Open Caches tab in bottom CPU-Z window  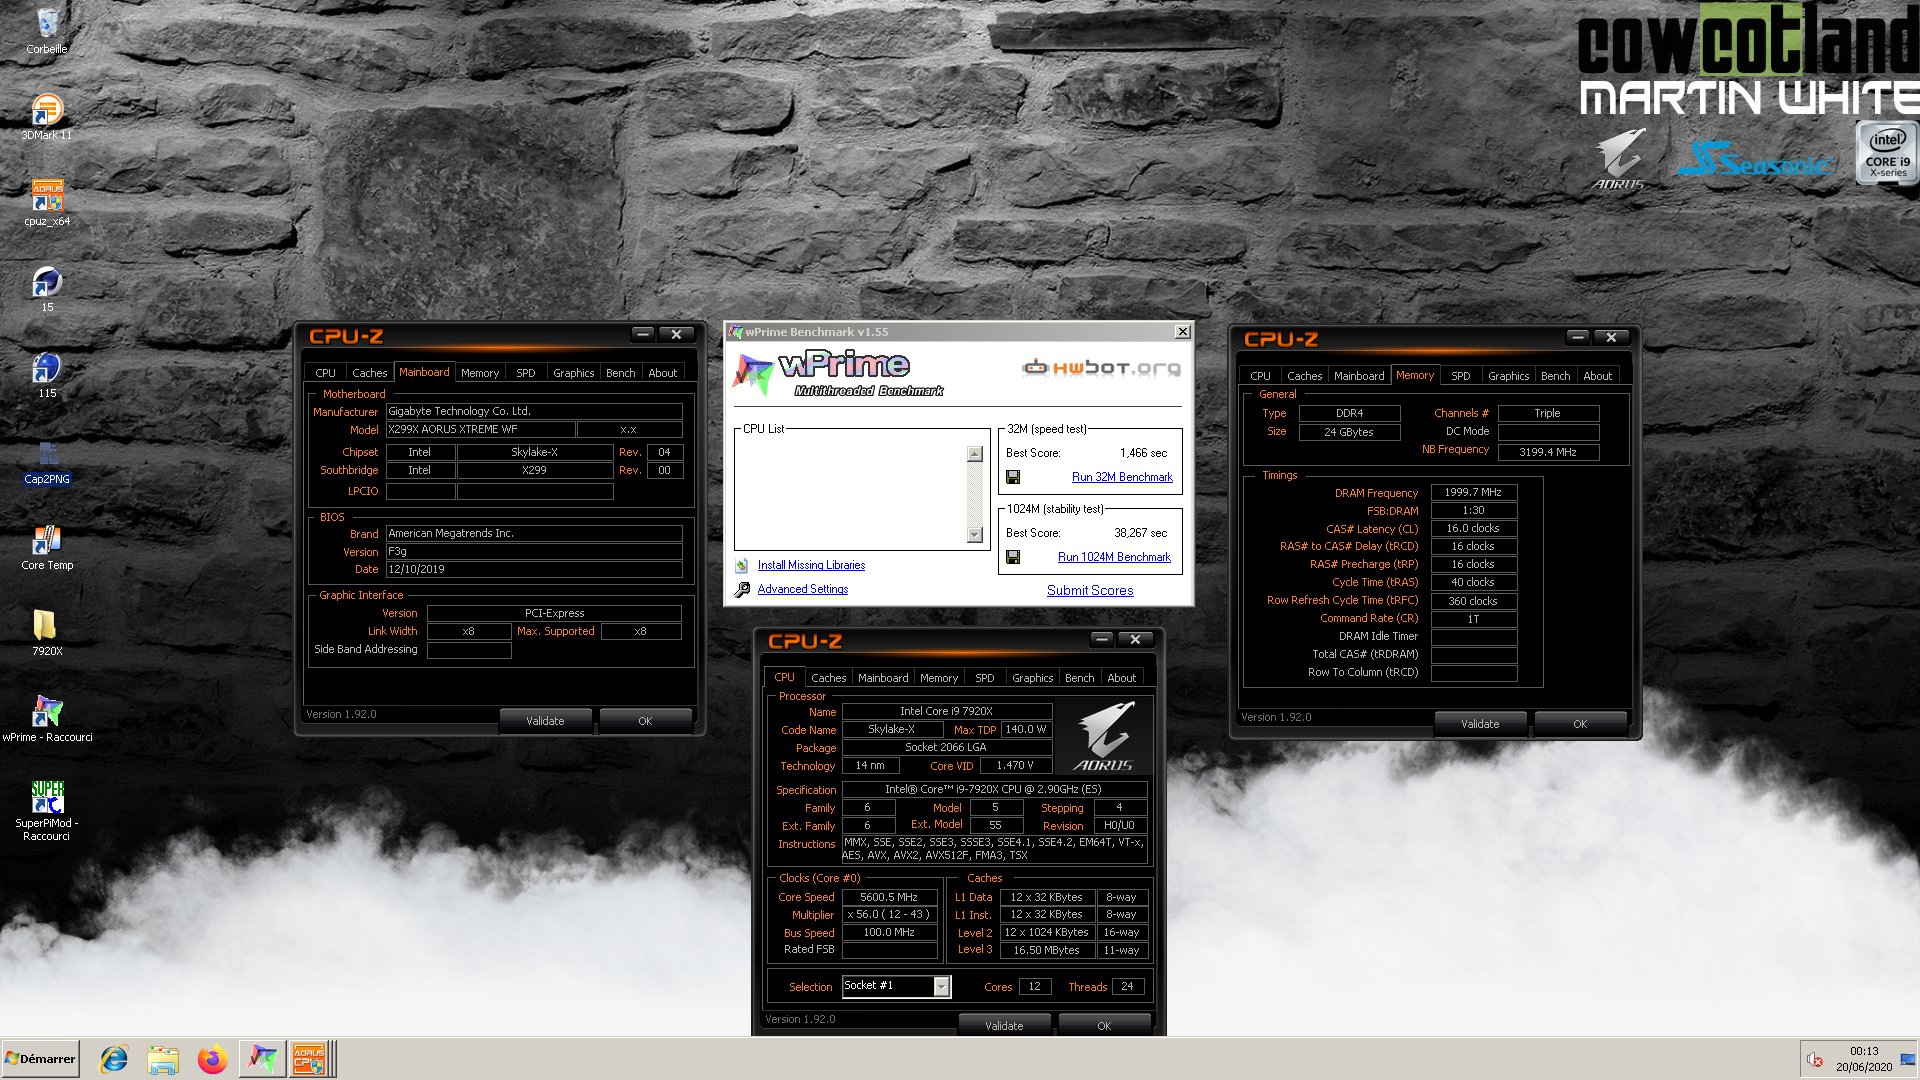(828, 678)
